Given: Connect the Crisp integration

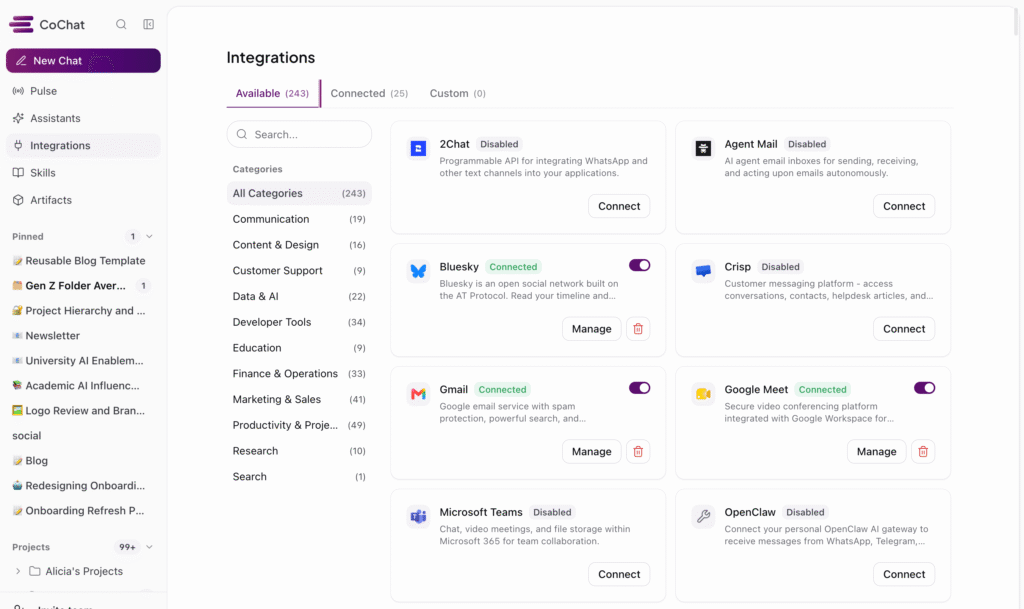Looking at the screenshot, I should [904, 329].
